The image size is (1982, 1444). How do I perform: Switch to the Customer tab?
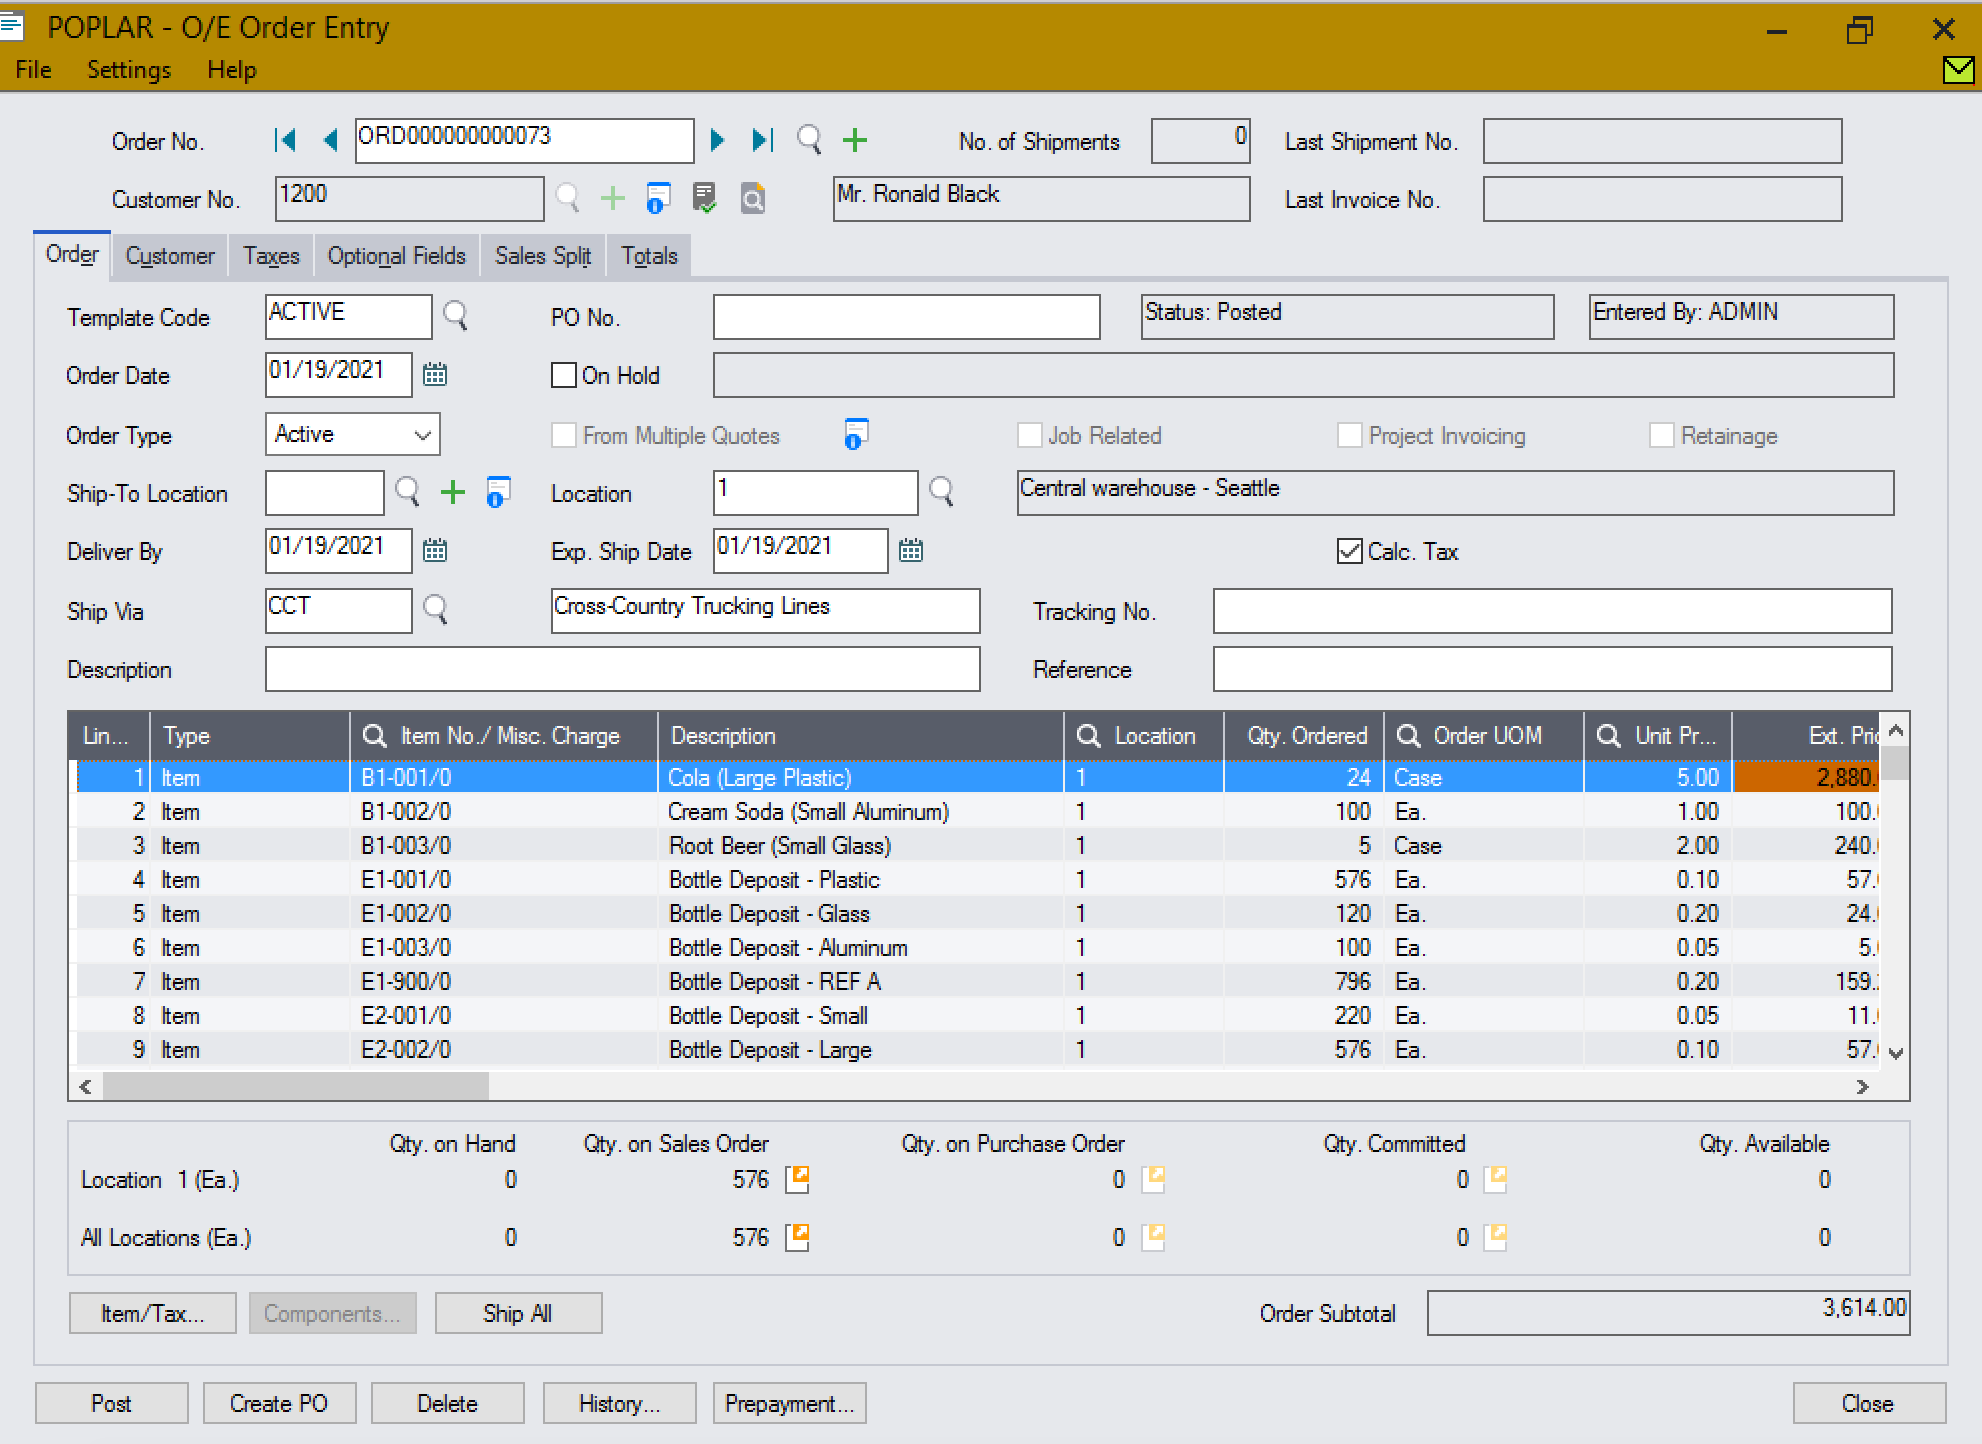(x=170, y=256)
